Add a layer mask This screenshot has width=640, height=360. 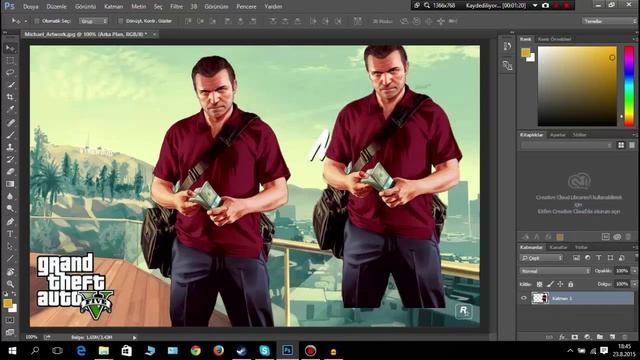coord(575,337)
